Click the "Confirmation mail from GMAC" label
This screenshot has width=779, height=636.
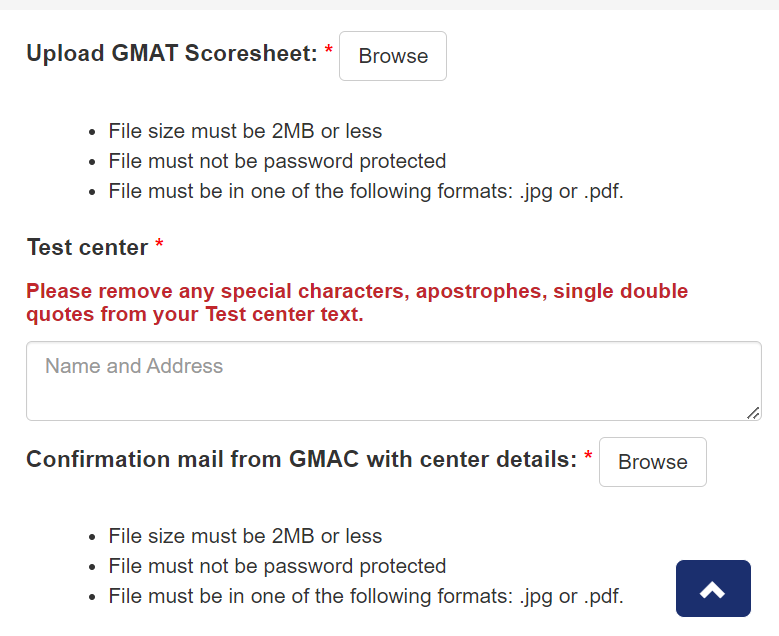(x=301, y=459)
